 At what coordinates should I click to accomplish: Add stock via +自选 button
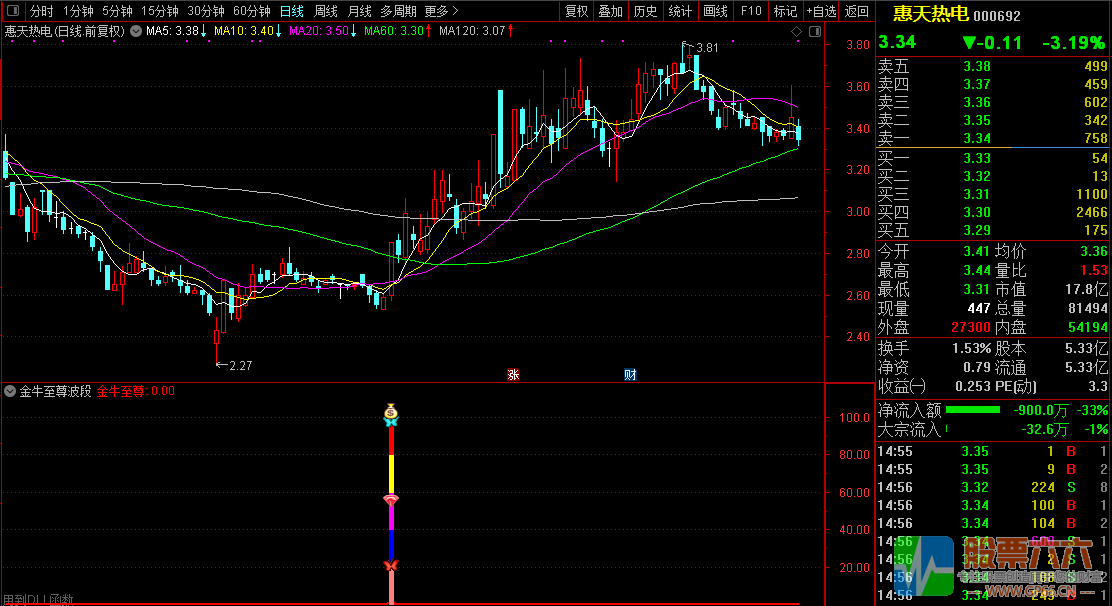[x=821, y=12]
